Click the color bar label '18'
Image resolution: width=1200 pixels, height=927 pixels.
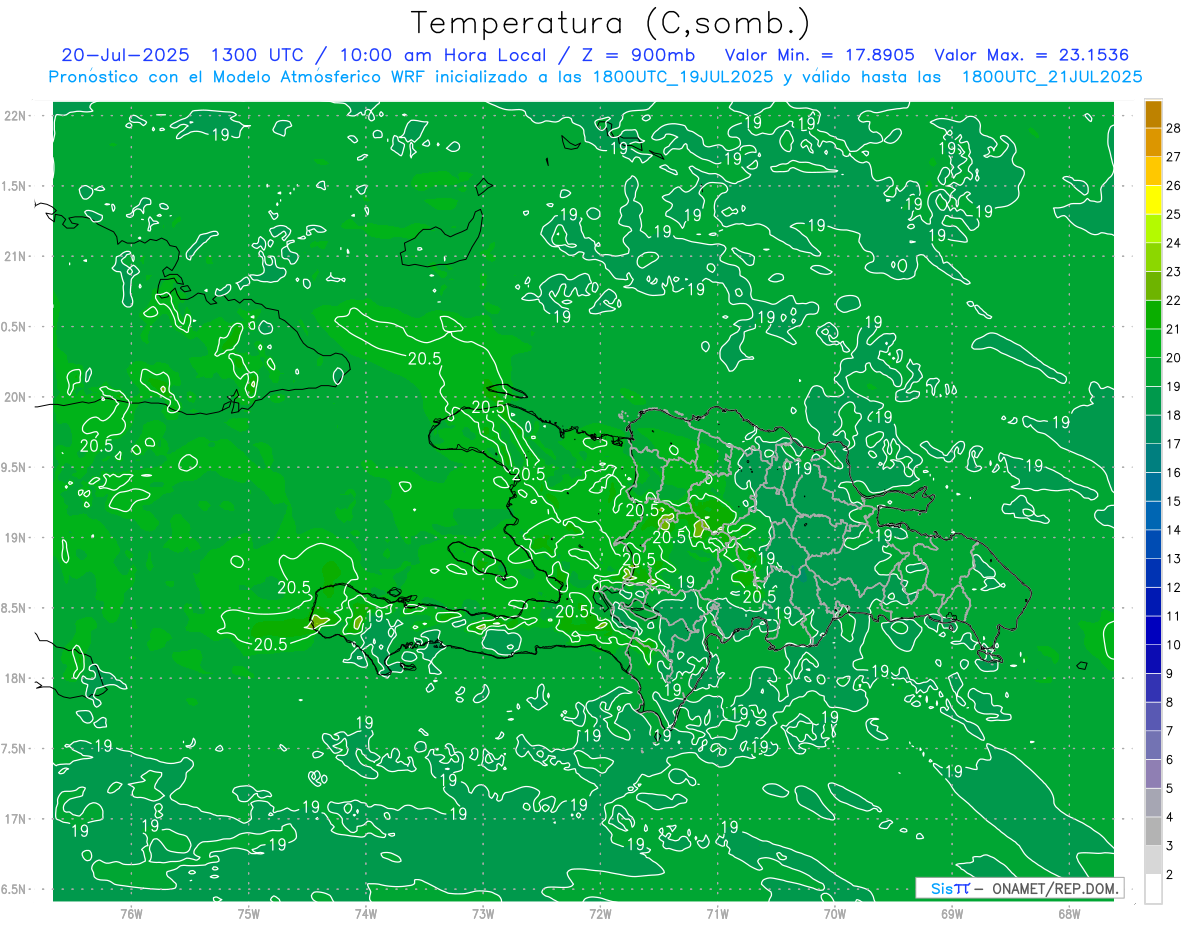click(1174, 415)
